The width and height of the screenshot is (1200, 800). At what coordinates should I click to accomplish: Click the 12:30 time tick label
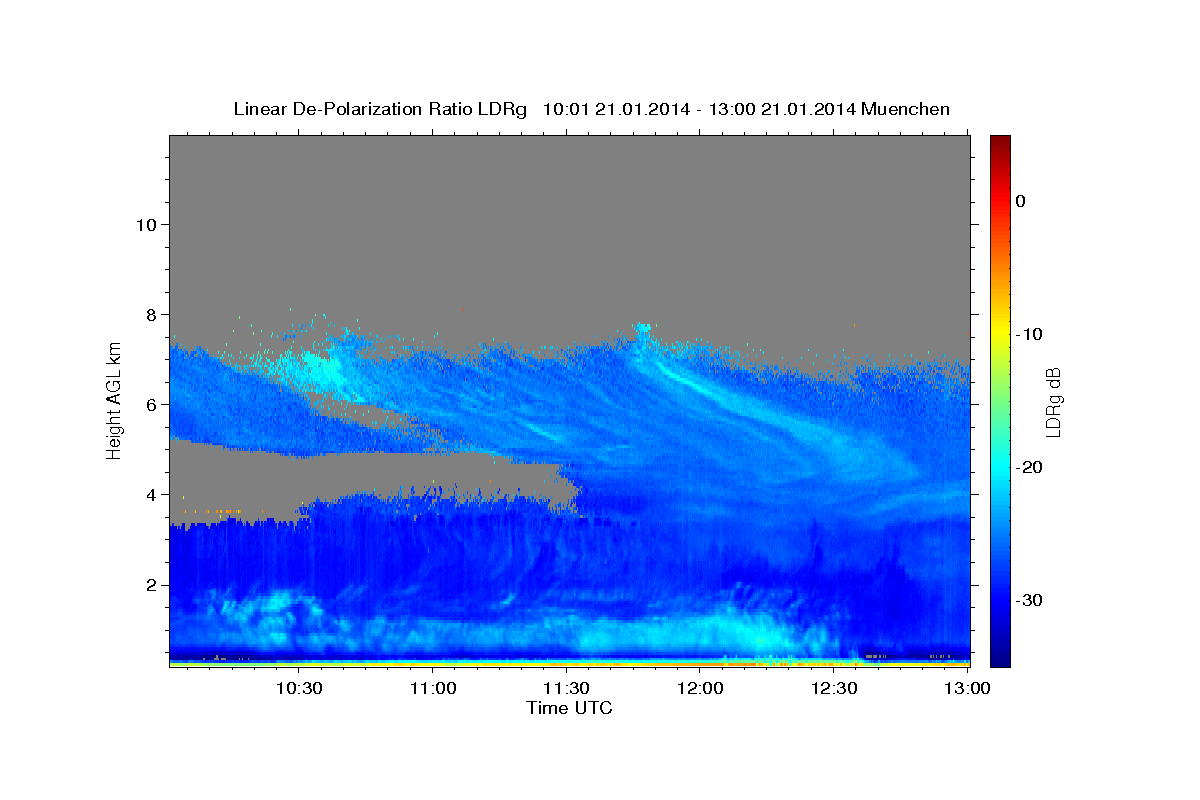coord(834,689)
